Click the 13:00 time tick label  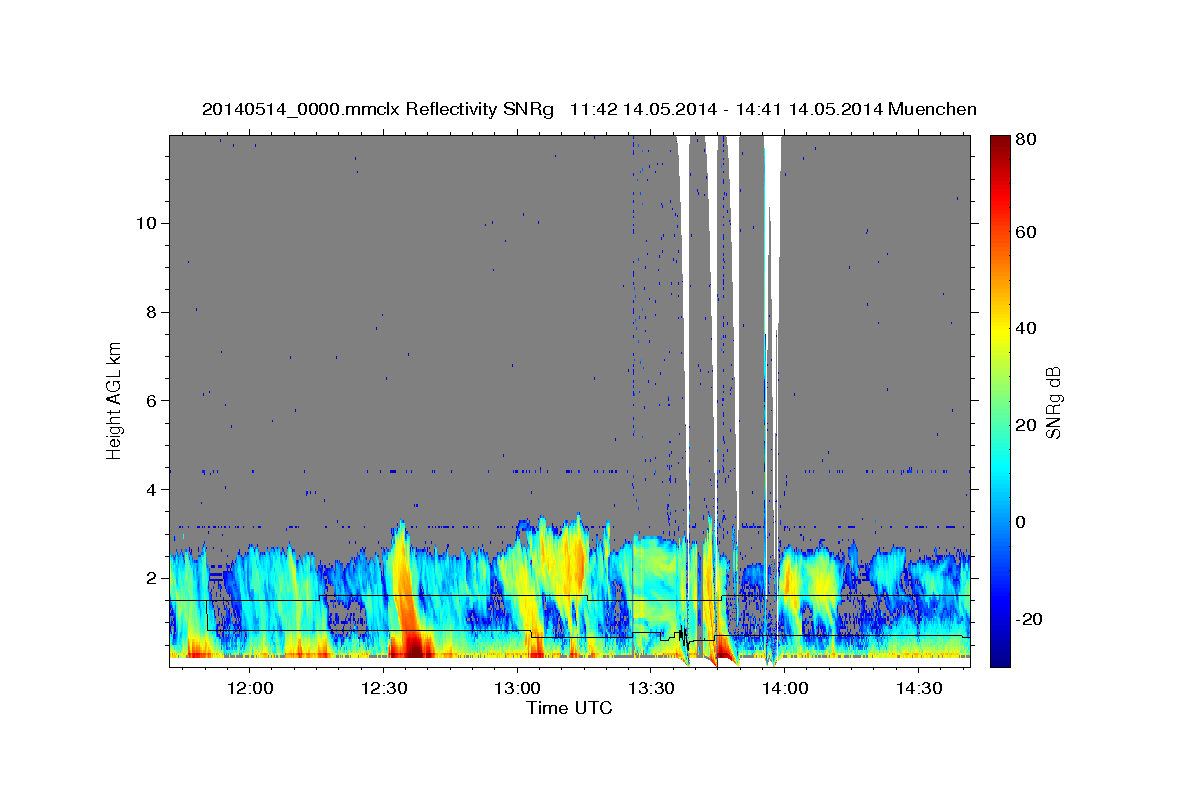pos(516,688)
